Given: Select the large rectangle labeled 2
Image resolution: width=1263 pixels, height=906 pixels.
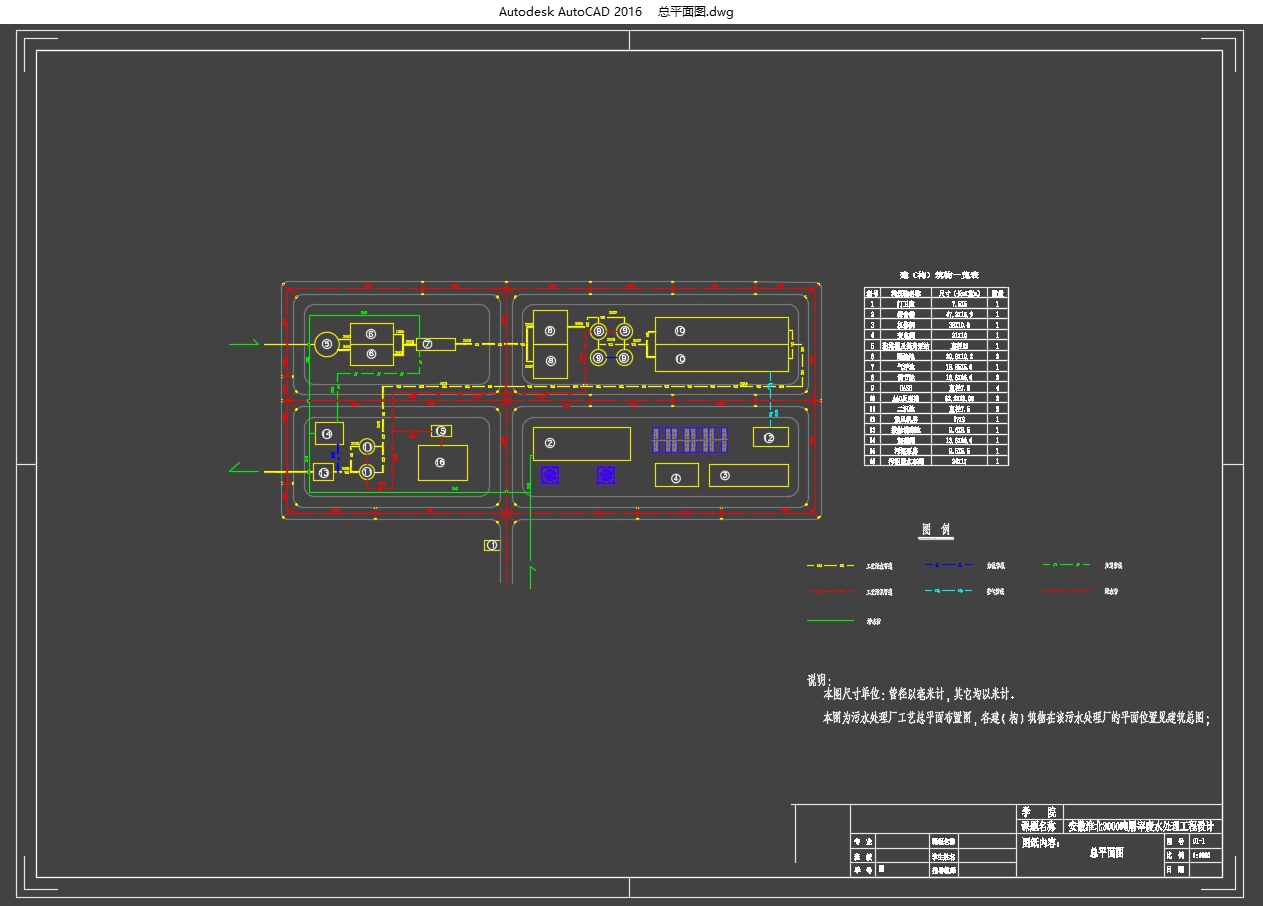Looking at the screenshot, I should [581, 443].
